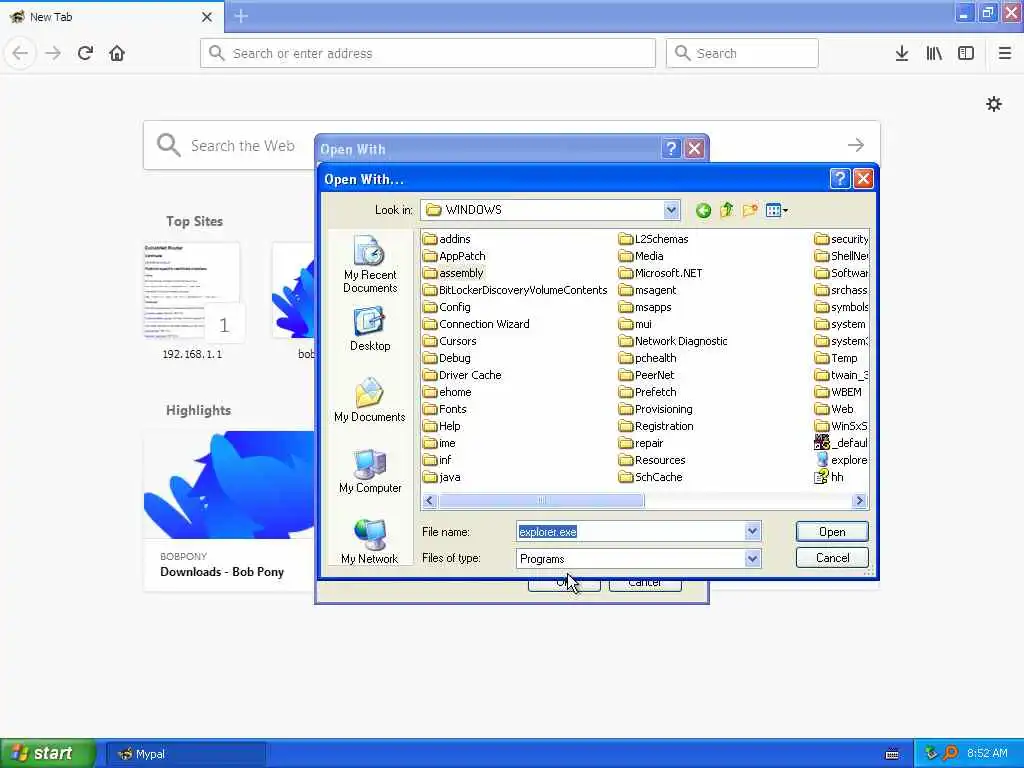Click the horizontal scrollbar thumb
Image resolution: width=1024 pixels, height=768 pixels.
pyautogui.click(x=541, y=501)
